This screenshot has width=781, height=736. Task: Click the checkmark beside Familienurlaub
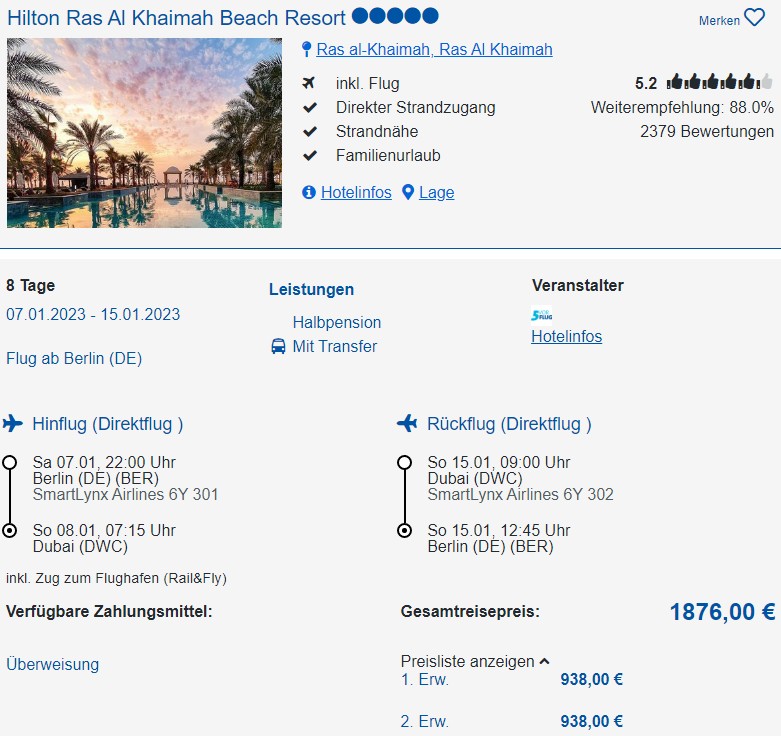310,155
